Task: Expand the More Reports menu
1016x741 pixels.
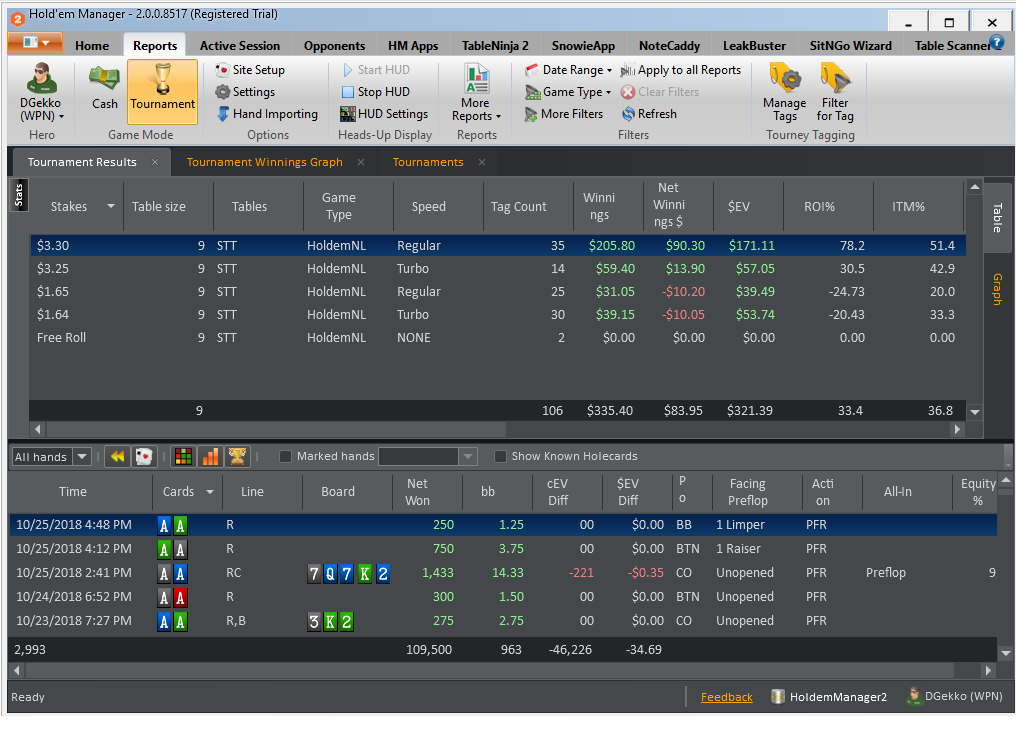Action: click(x=476, y=93)
